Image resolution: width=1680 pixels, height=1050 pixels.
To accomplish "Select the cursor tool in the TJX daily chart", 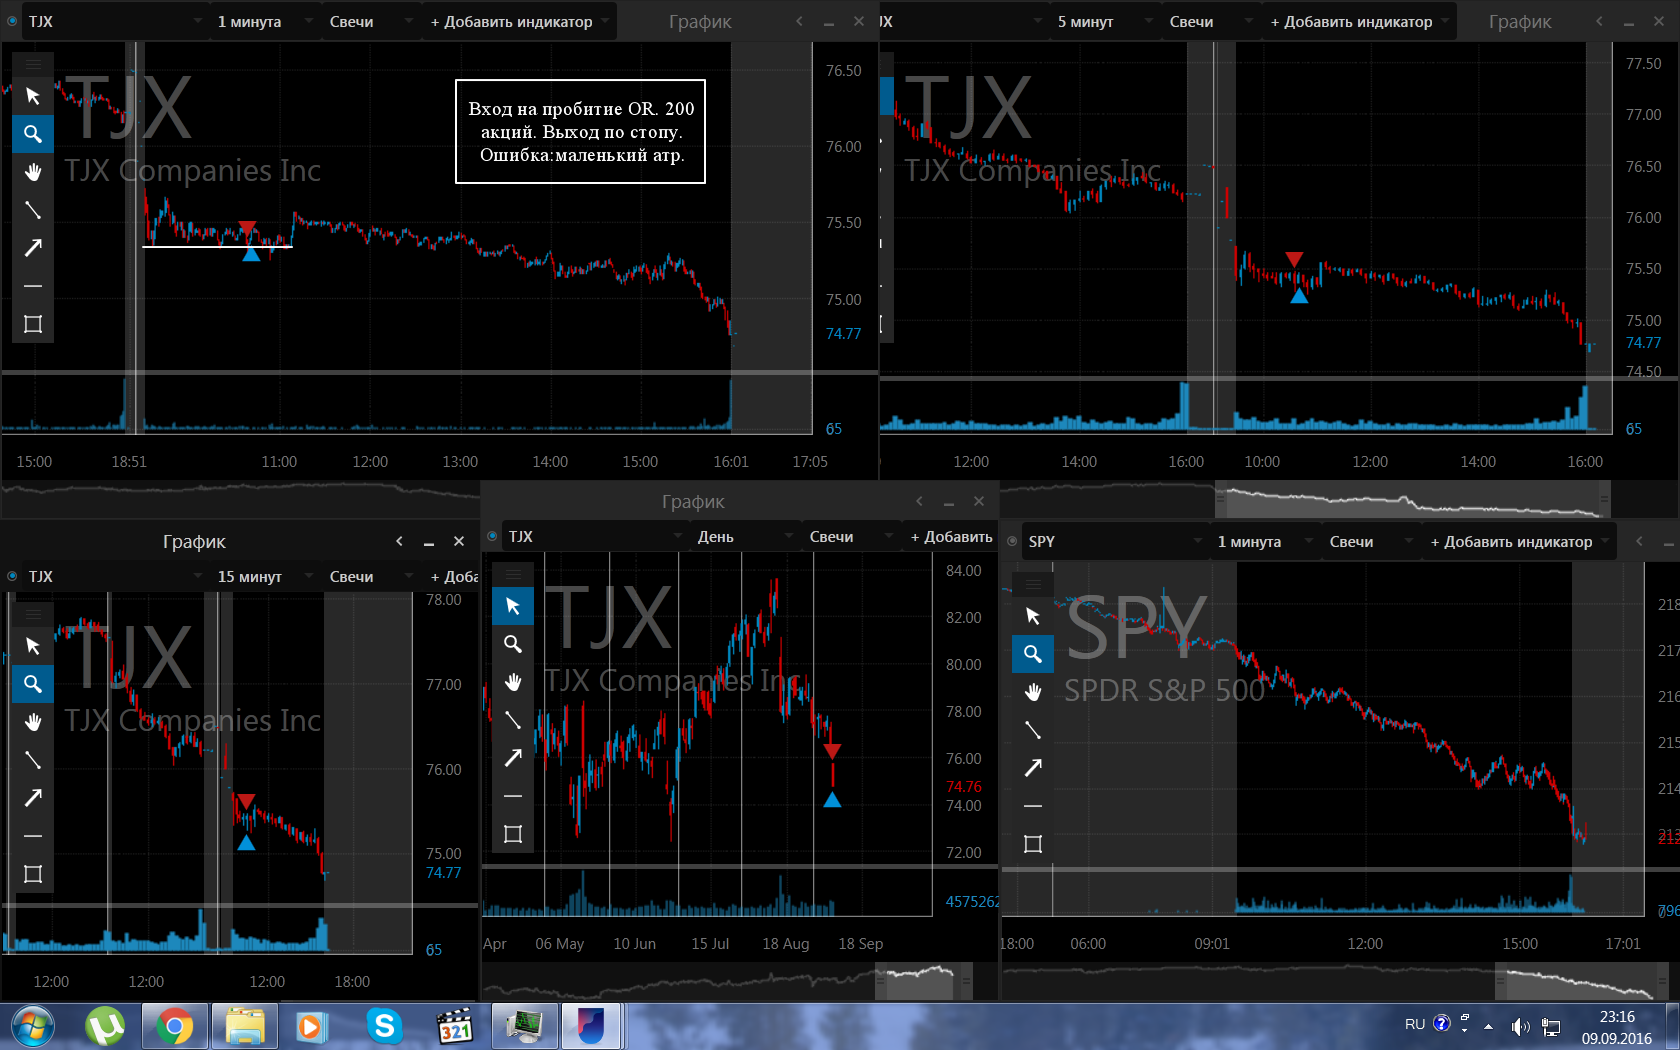I will click(513, 606).
